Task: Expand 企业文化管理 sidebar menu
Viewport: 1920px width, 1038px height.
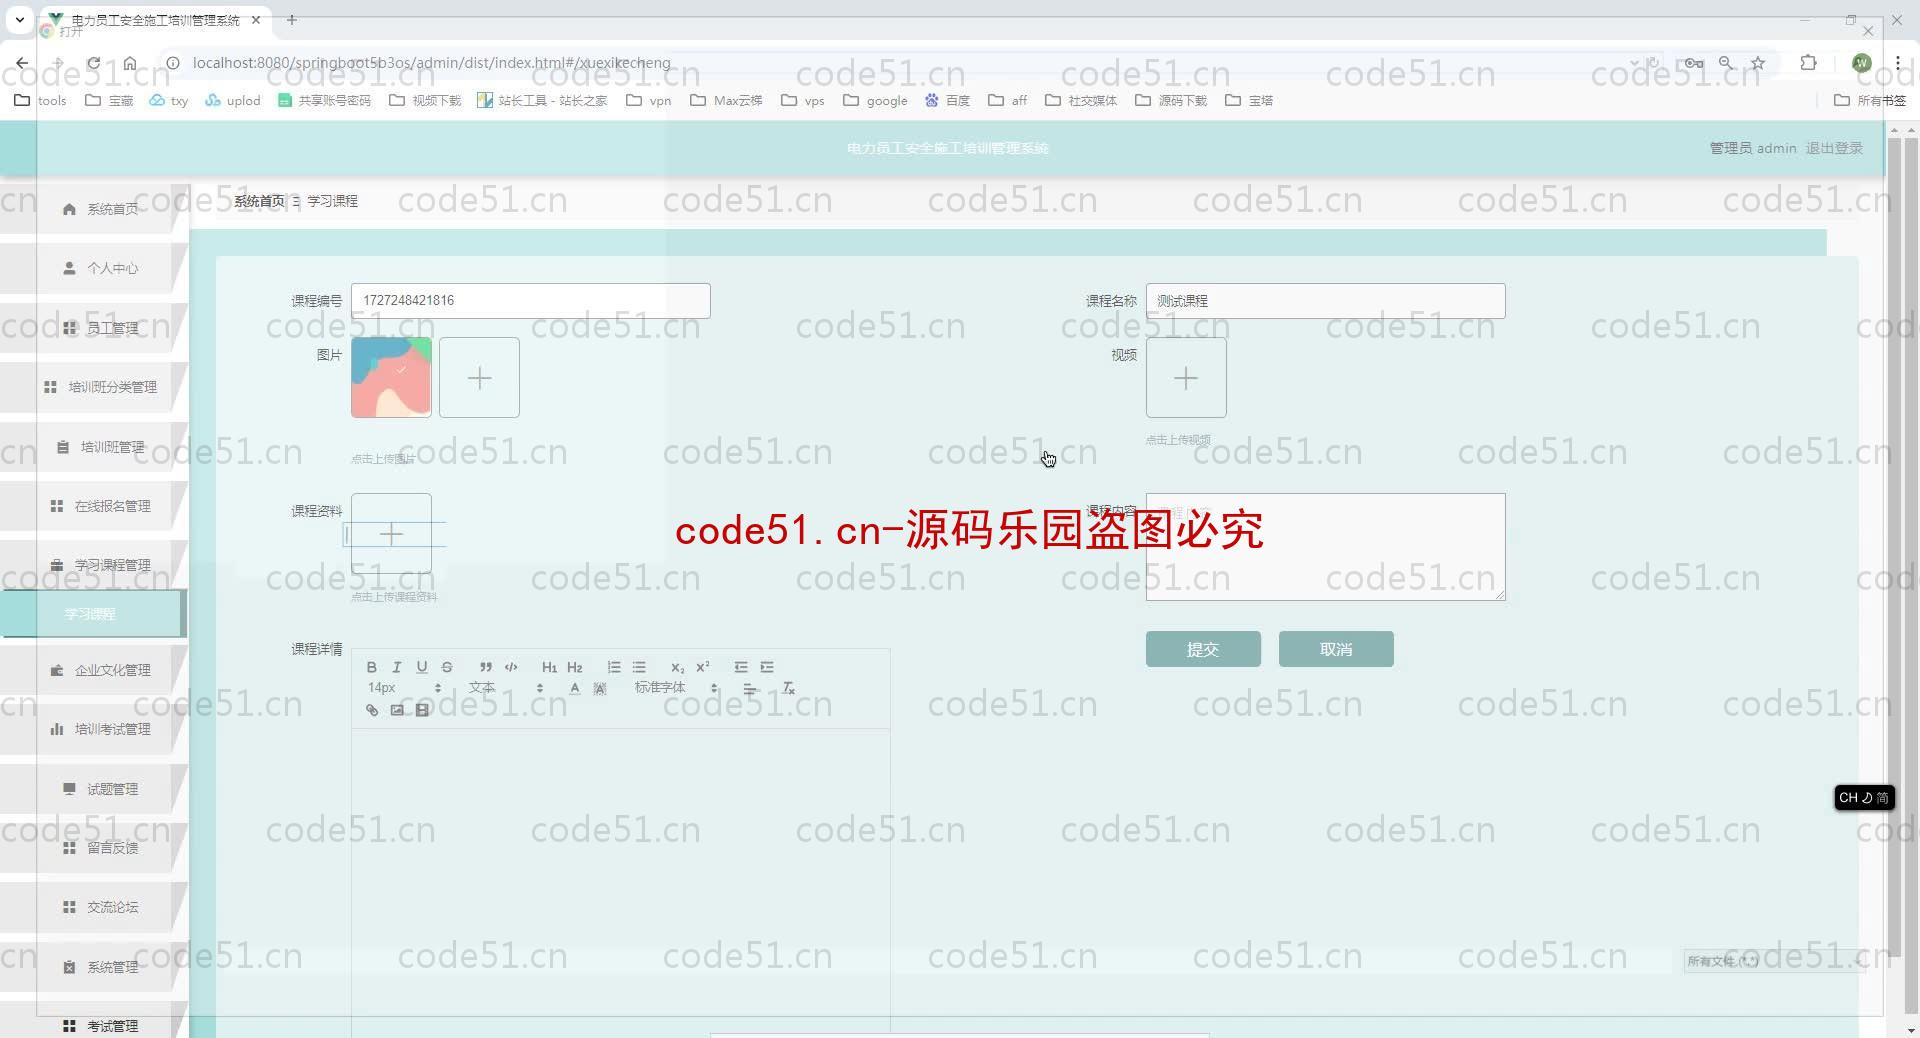Action: tap(95, 670)
